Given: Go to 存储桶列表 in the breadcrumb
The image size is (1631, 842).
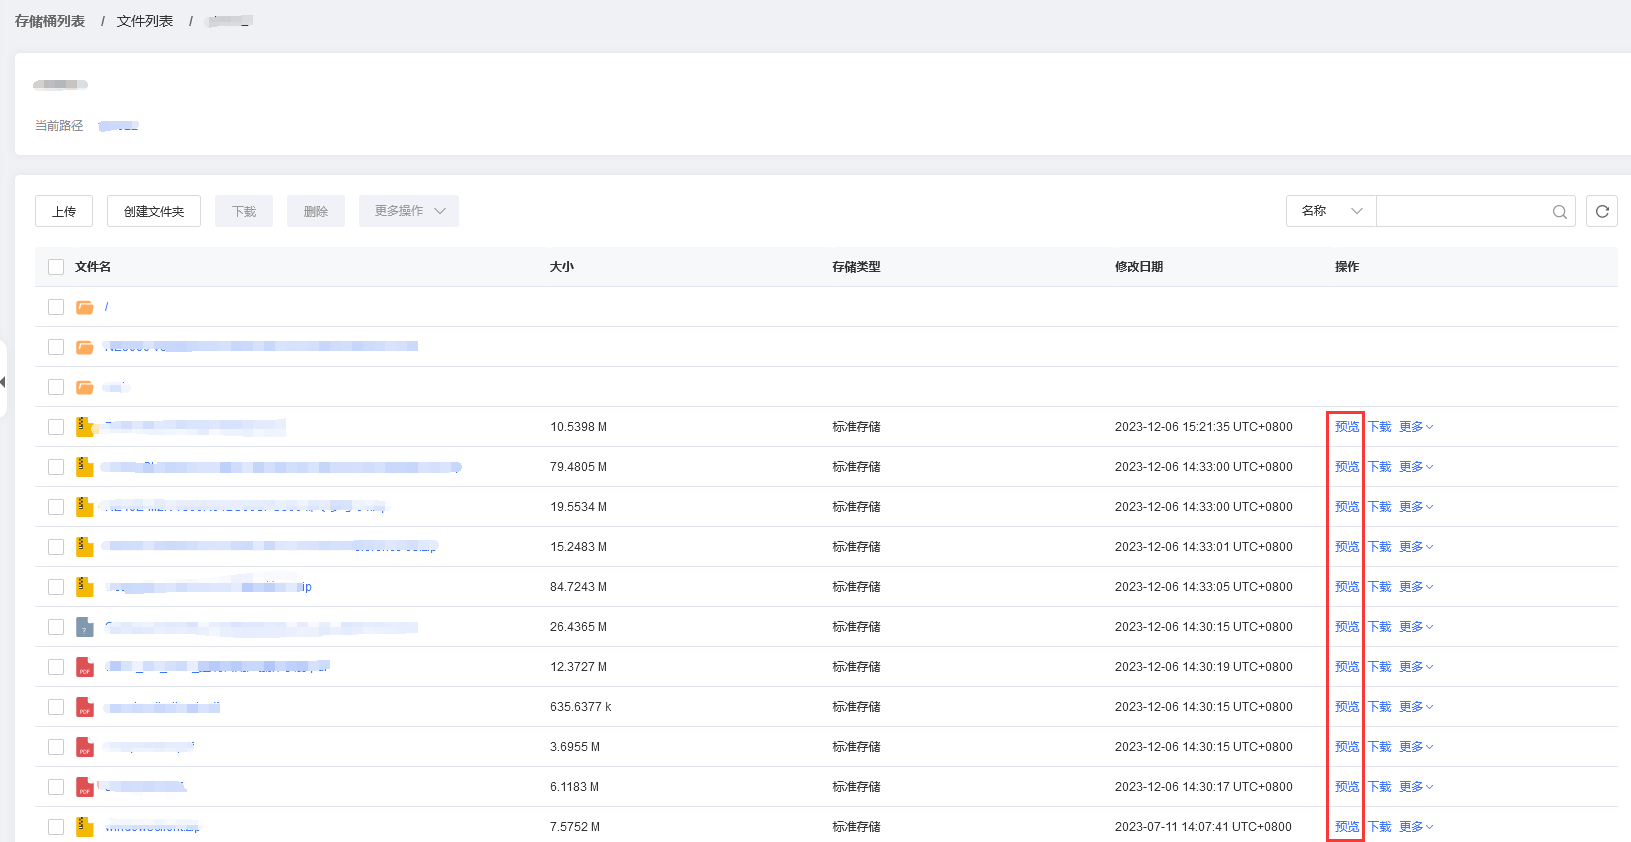Looking at the screenshot, I should (x=50, y=21).
